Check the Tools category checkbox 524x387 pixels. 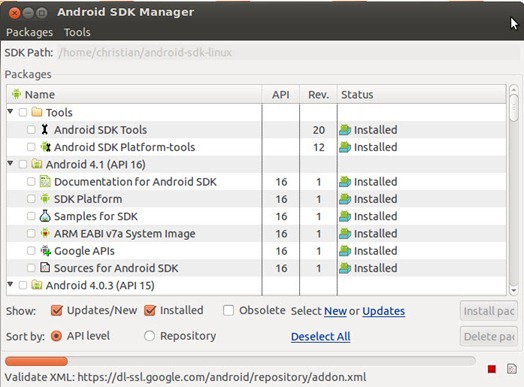(23, 112)
